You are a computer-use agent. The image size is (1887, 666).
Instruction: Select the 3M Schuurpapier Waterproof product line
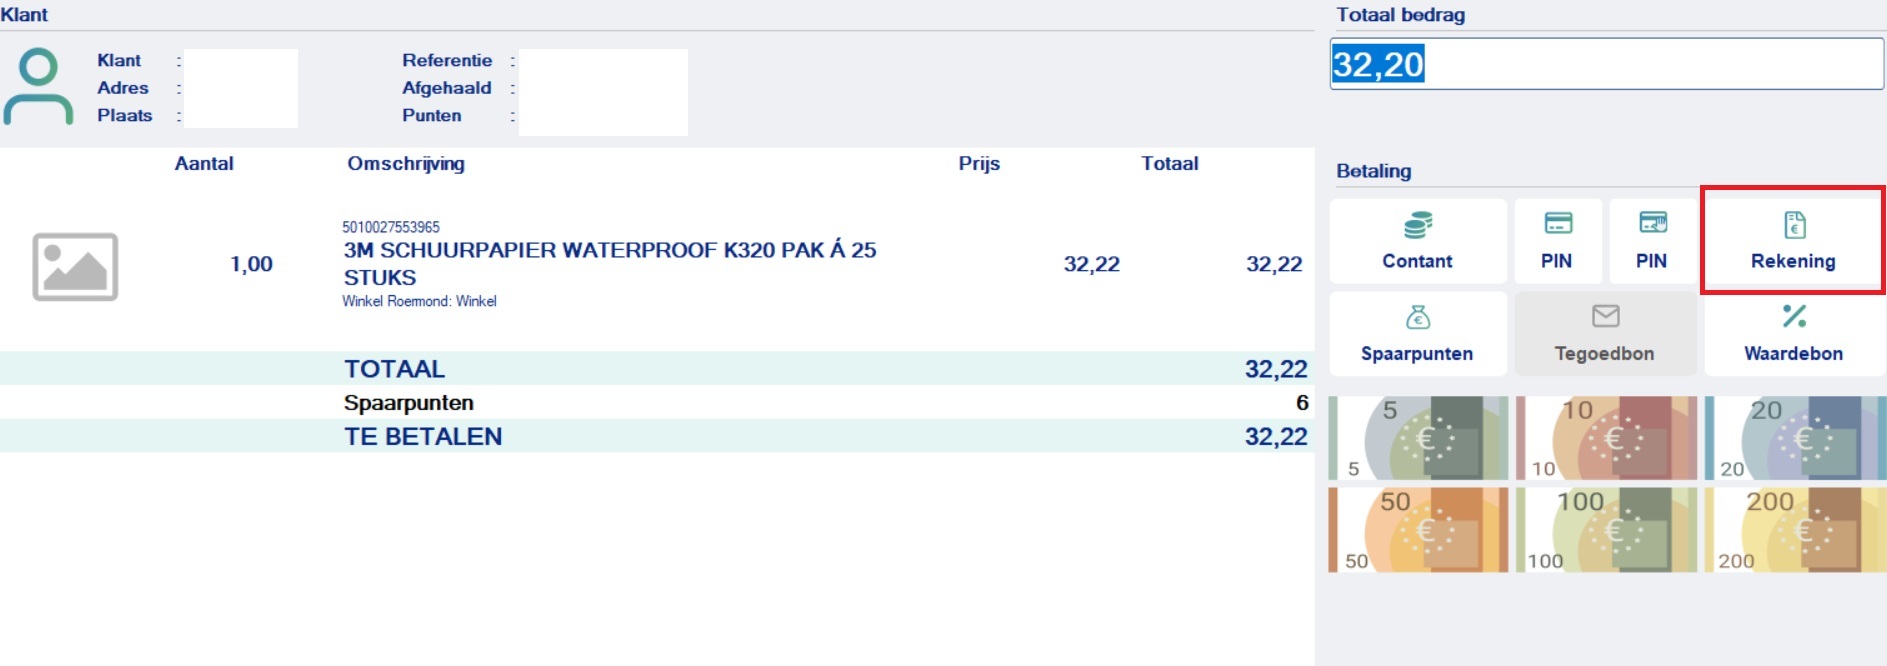click(609, 263)
